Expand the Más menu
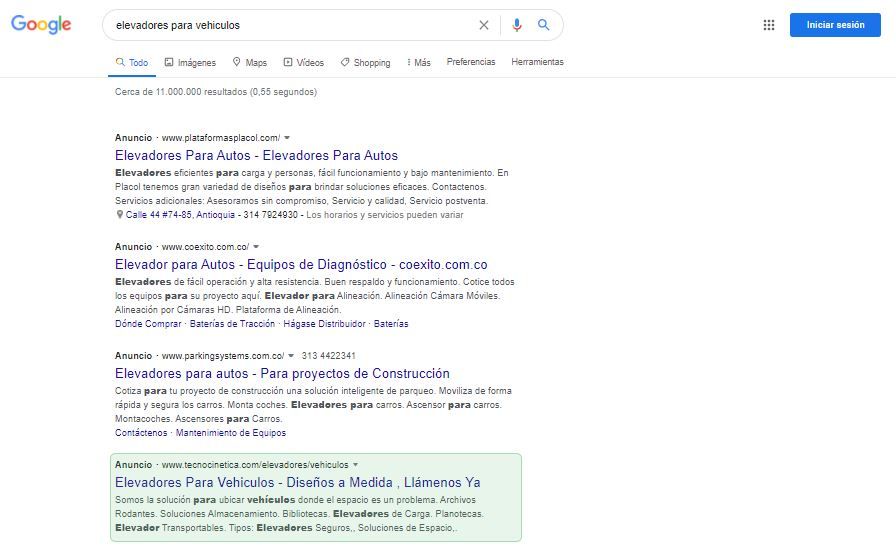This screenshot has width=896, height=551. tap(419, 62)
